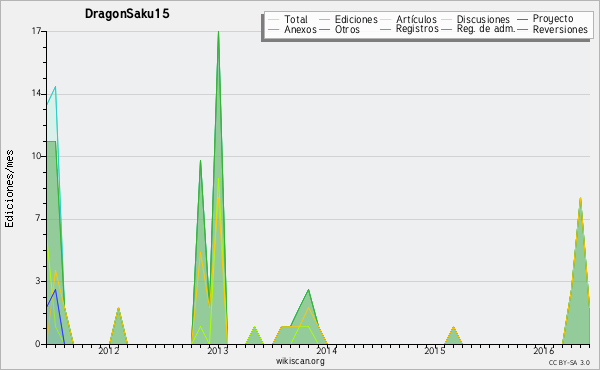The image size is (600, 370).
Task: Select the Reversiones legend entry
Action: point(560,29)
